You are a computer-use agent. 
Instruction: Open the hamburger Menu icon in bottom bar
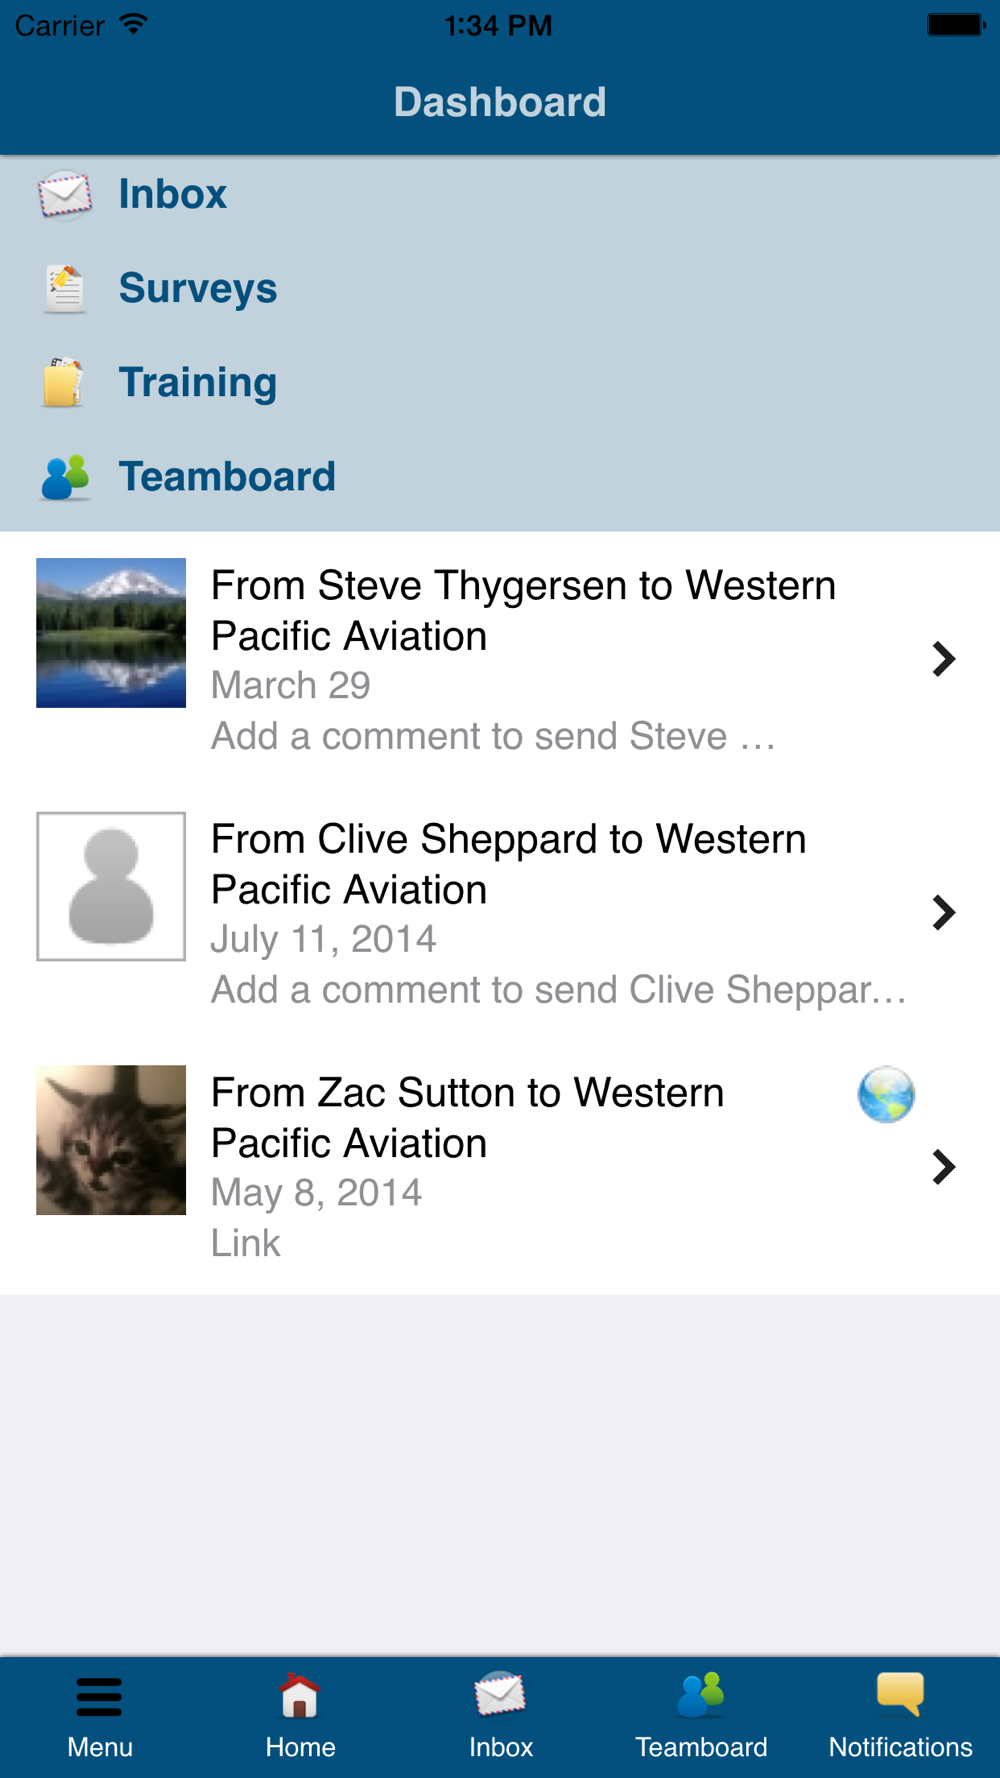click(99, 1697)
